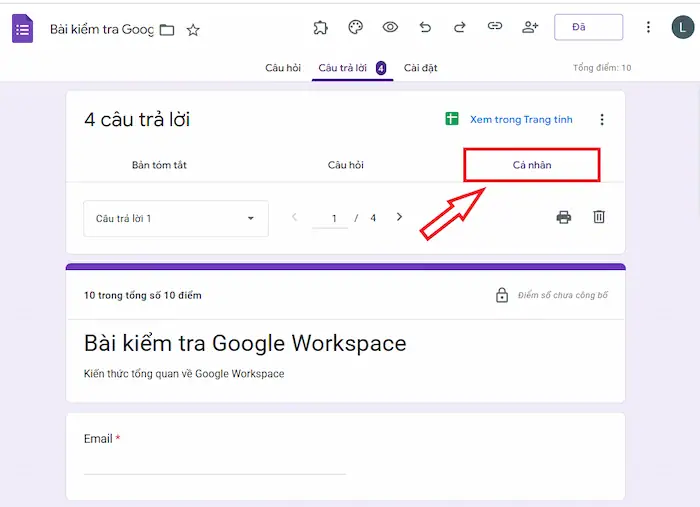
Task: Open the add-ons puzzle icon
Action: pyautogui.click(x=320, y=27)
